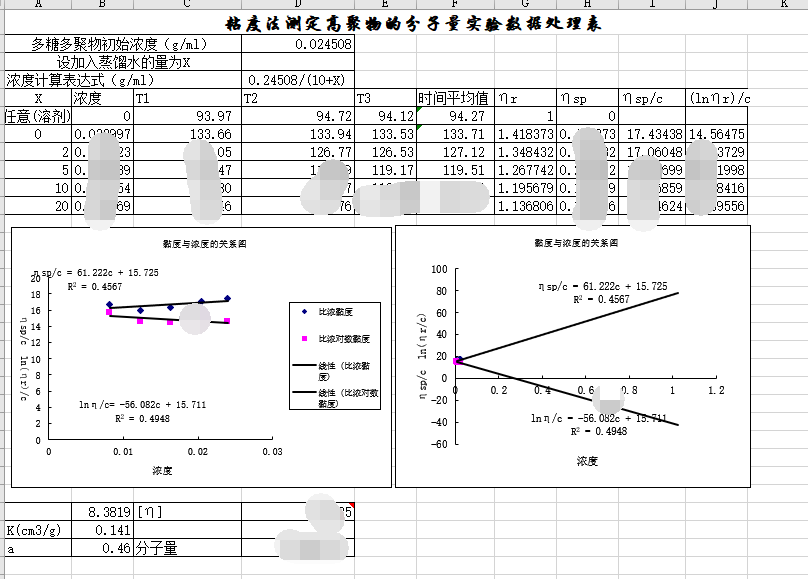Select the left chart's title 黏度与浓度的关系图
This screenshot has width=808, height=579.
(x=198, y=243)
